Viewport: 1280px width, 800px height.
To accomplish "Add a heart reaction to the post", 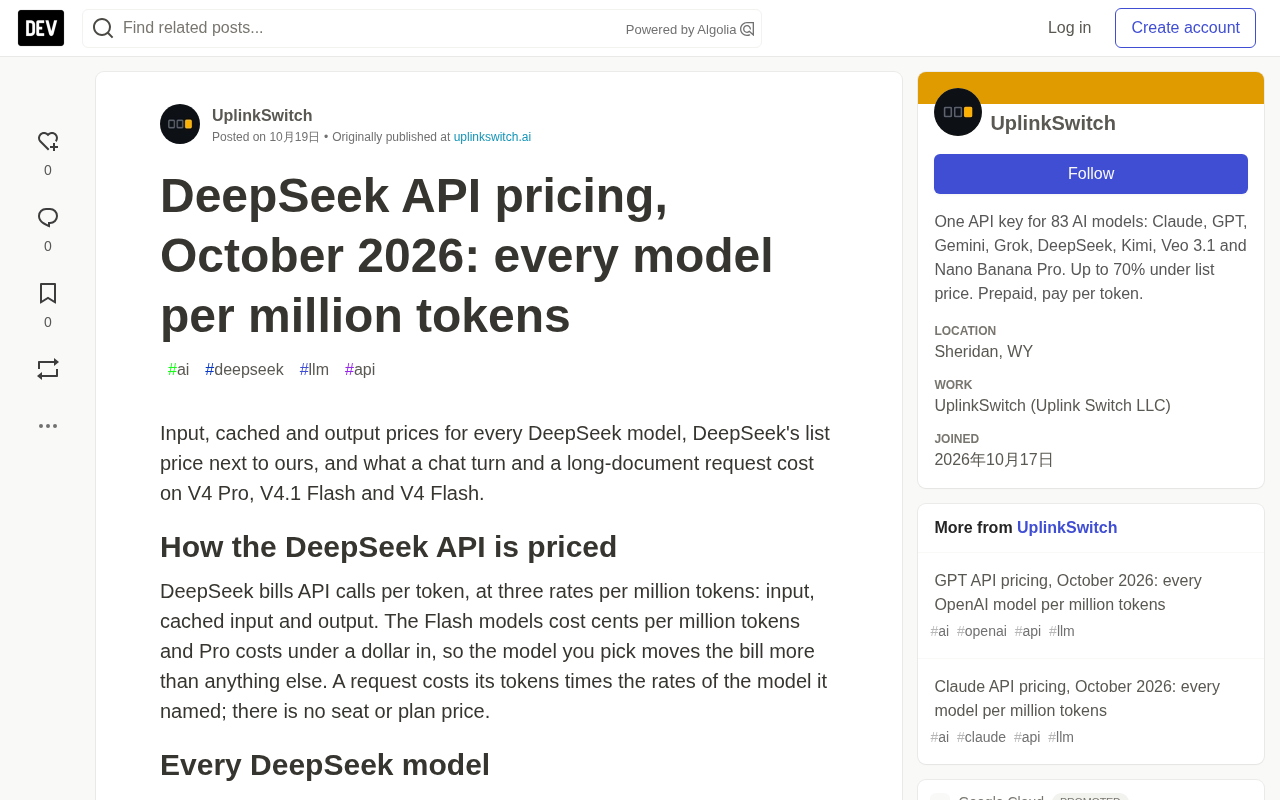I will [48, 141].
